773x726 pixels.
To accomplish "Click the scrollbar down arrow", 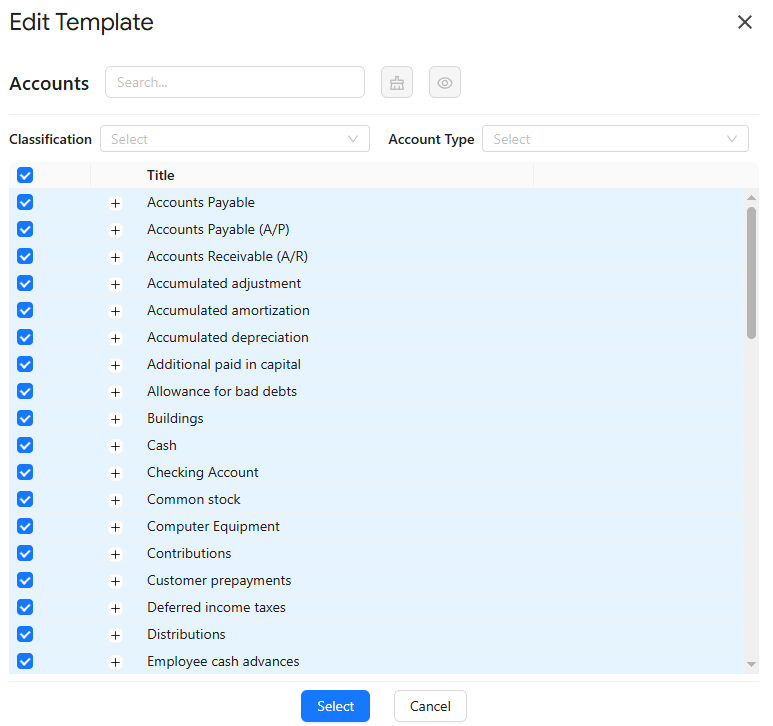I will click(751, 664).
